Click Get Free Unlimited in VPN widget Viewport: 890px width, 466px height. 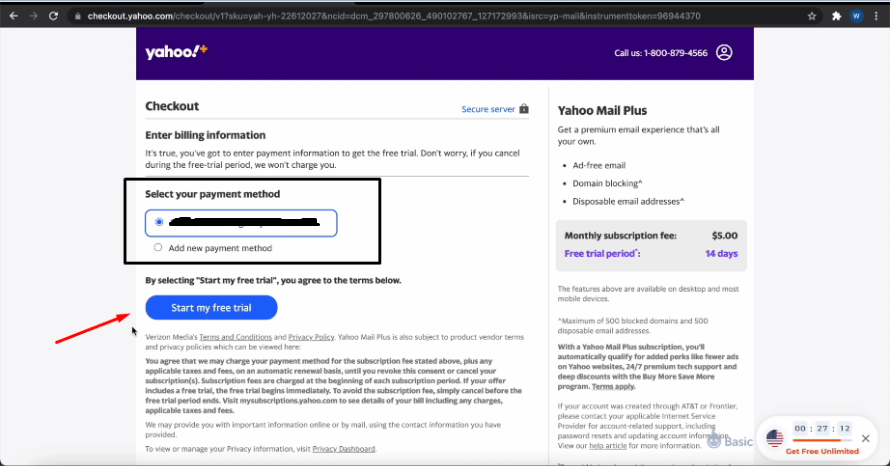pos(822,451)
